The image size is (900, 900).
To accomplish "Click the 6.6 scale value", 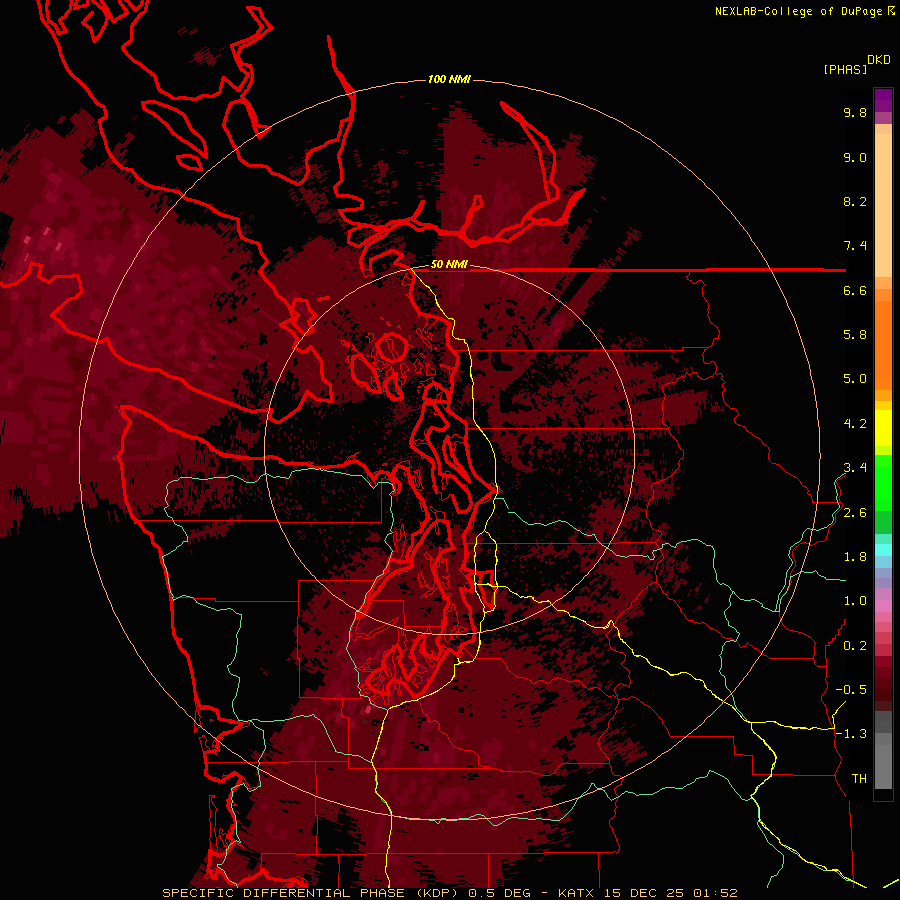I will [855, 290].
